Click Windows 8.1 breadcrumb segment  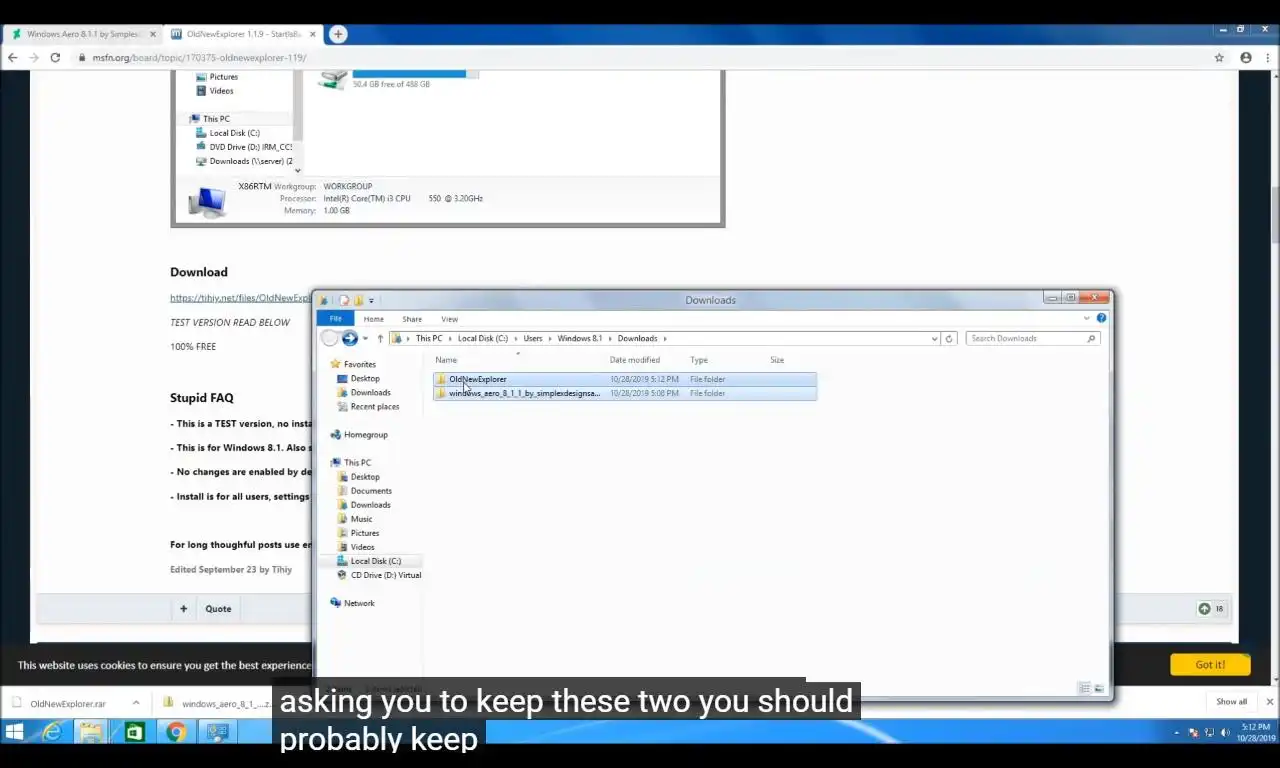click(580, 338)
